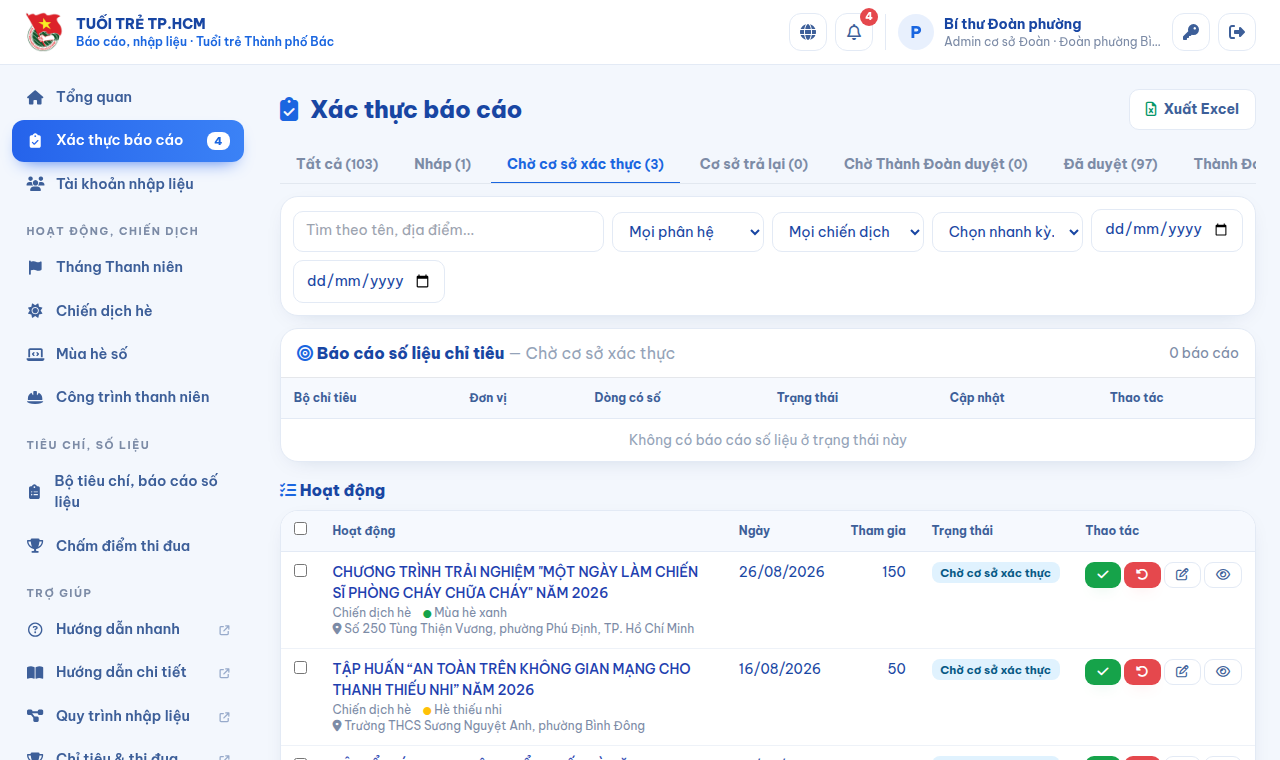Check the "MỘT NGÀY LÀM CHIẾN SĨ" row checkbox
This screenshot has height=760, width=1280.
click(x=301, y=571)
